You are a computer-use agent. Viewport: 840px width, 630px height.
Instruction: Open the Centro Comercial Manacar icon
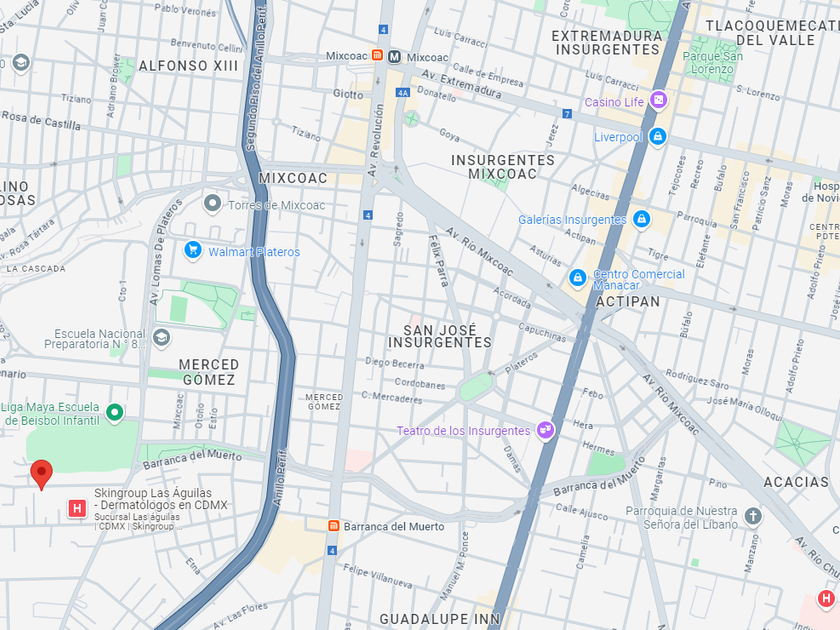click(578, 278)
